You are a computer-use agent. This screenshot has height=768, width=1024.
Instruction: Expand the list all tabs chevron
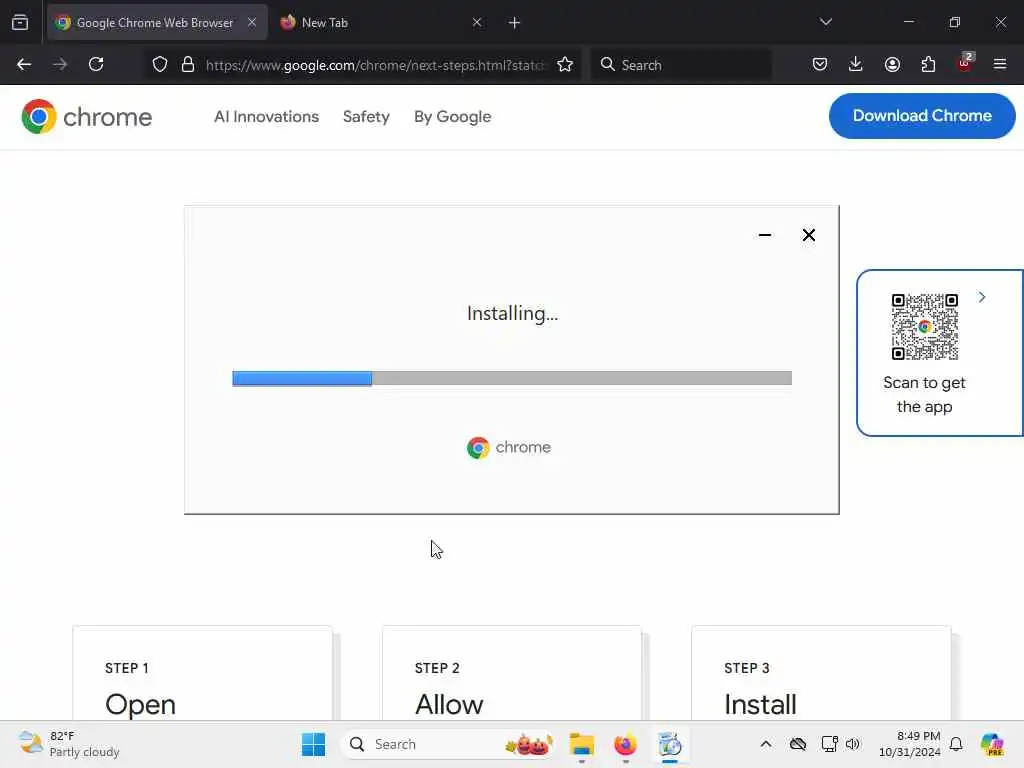coord(825,22)
